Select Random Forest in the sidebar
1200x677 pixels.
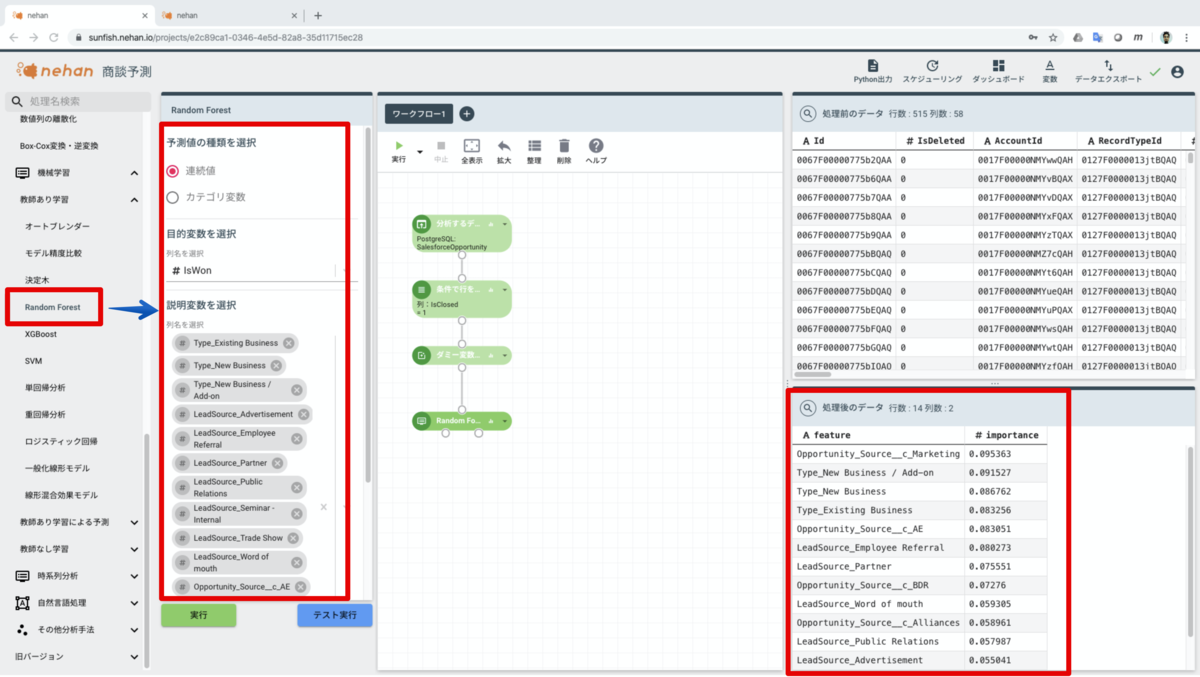[x=53, y=307]
